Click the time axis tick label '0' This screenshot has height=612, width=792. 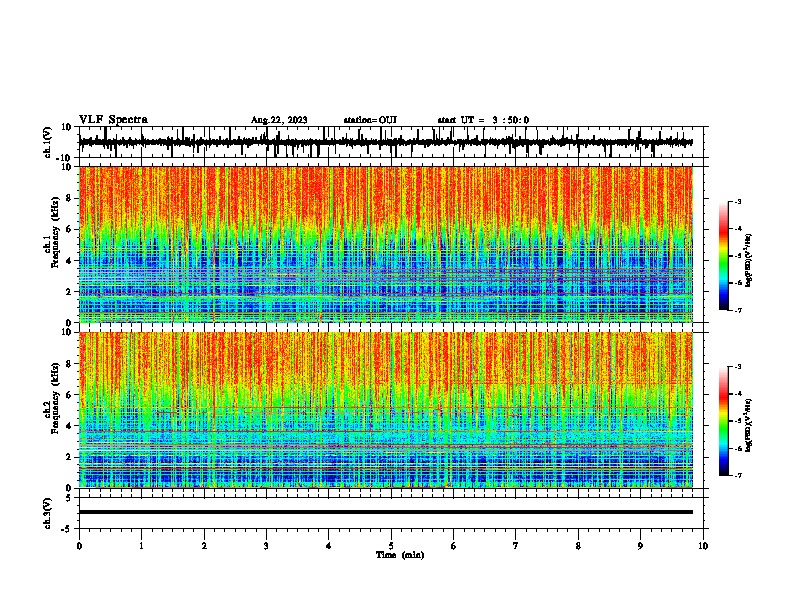(x=79, y=546)
